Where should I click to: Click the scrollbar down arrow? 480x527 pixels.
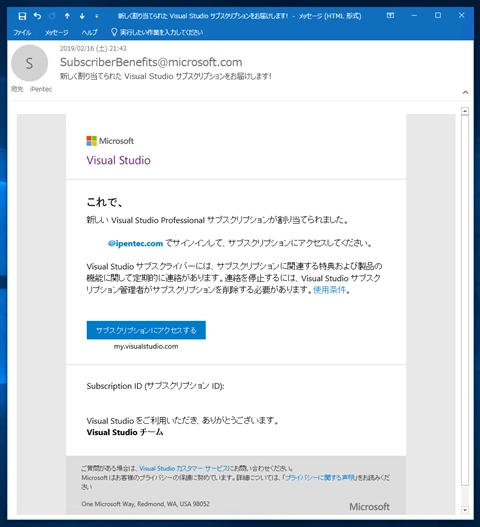click(465, 510)
